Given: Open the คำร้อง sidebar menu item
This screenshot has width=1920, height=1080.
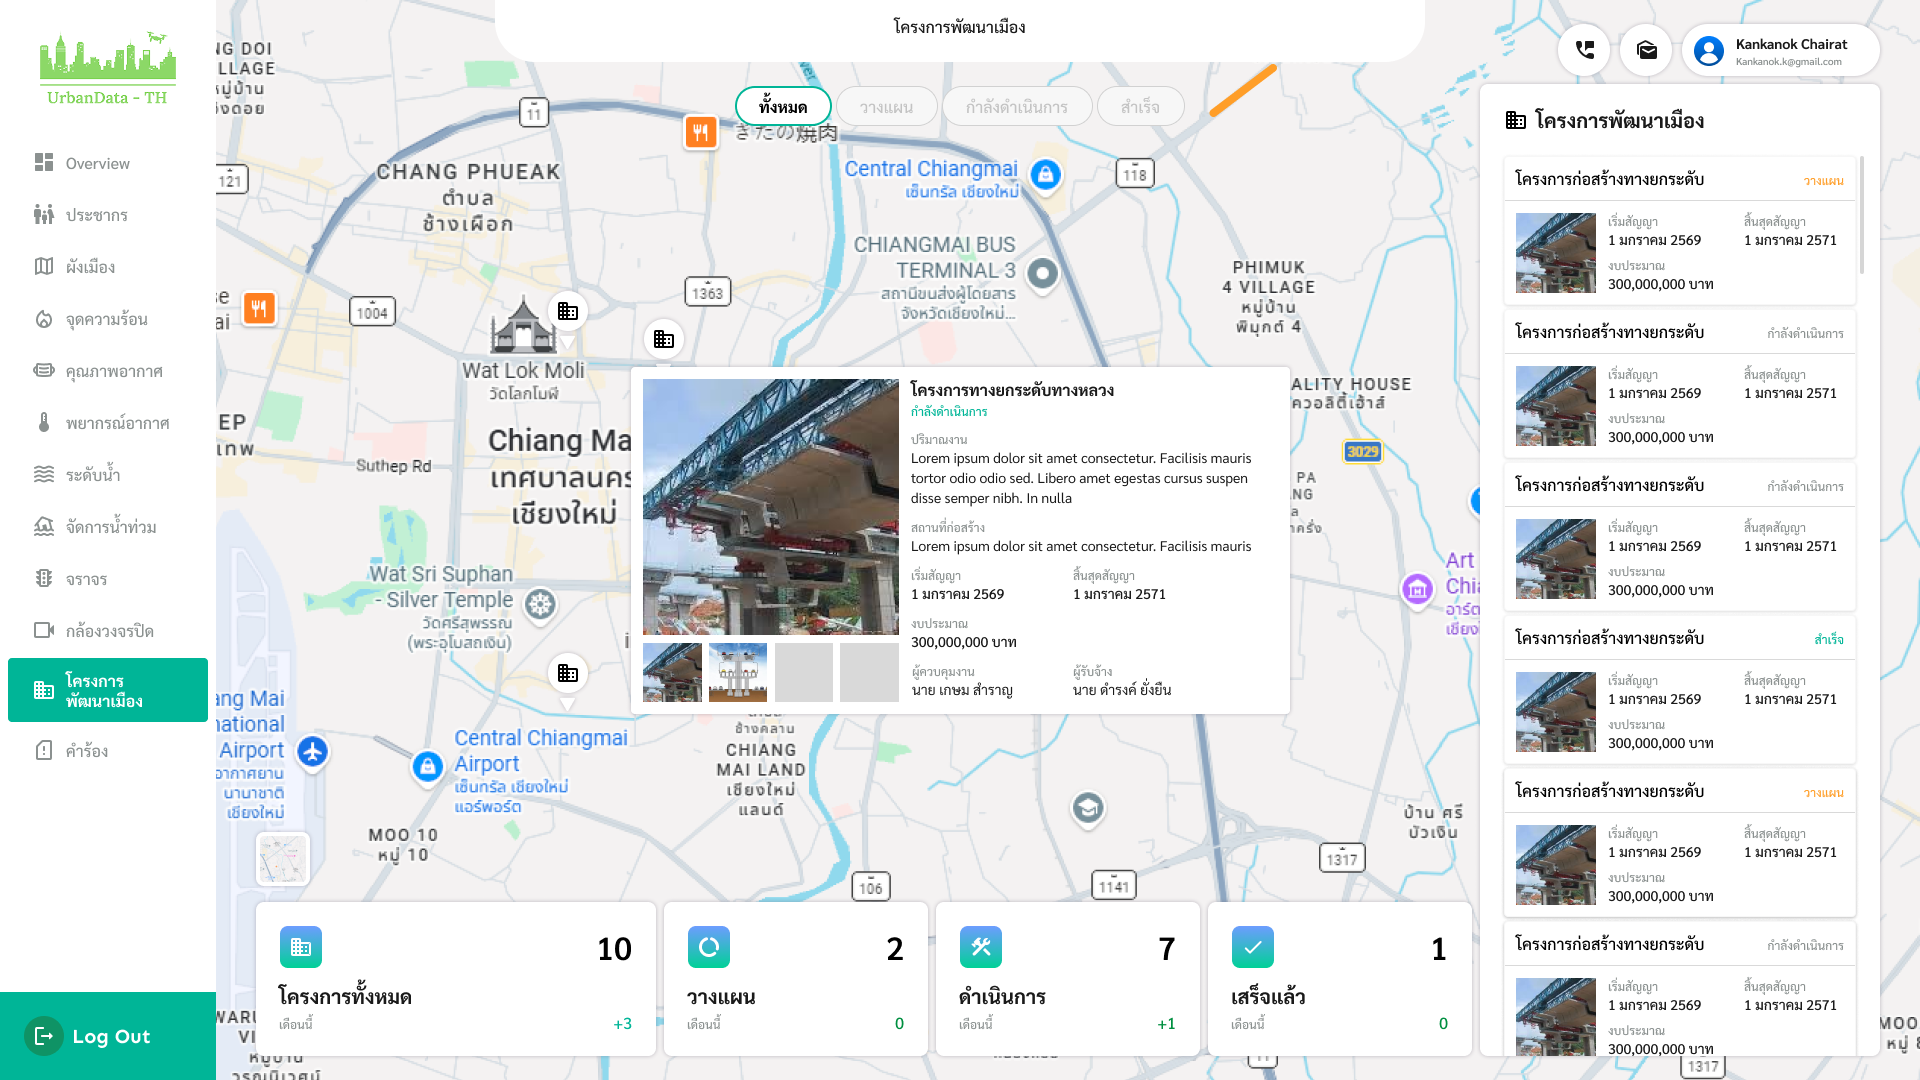Looking at the screenshot, I should [86, 751].
